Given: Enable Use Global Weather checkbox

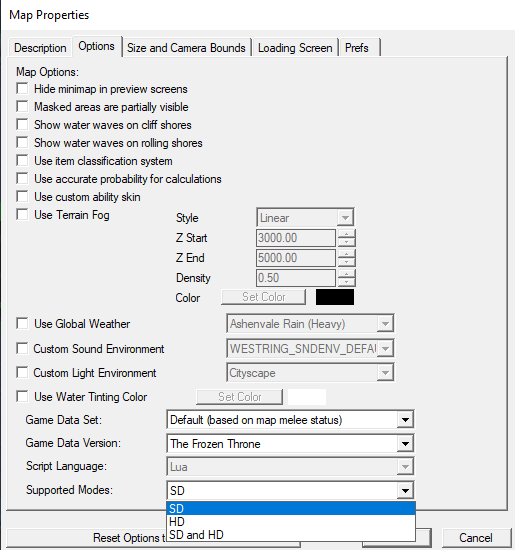Looking at the screenshot, I should [x=22, y=323].
